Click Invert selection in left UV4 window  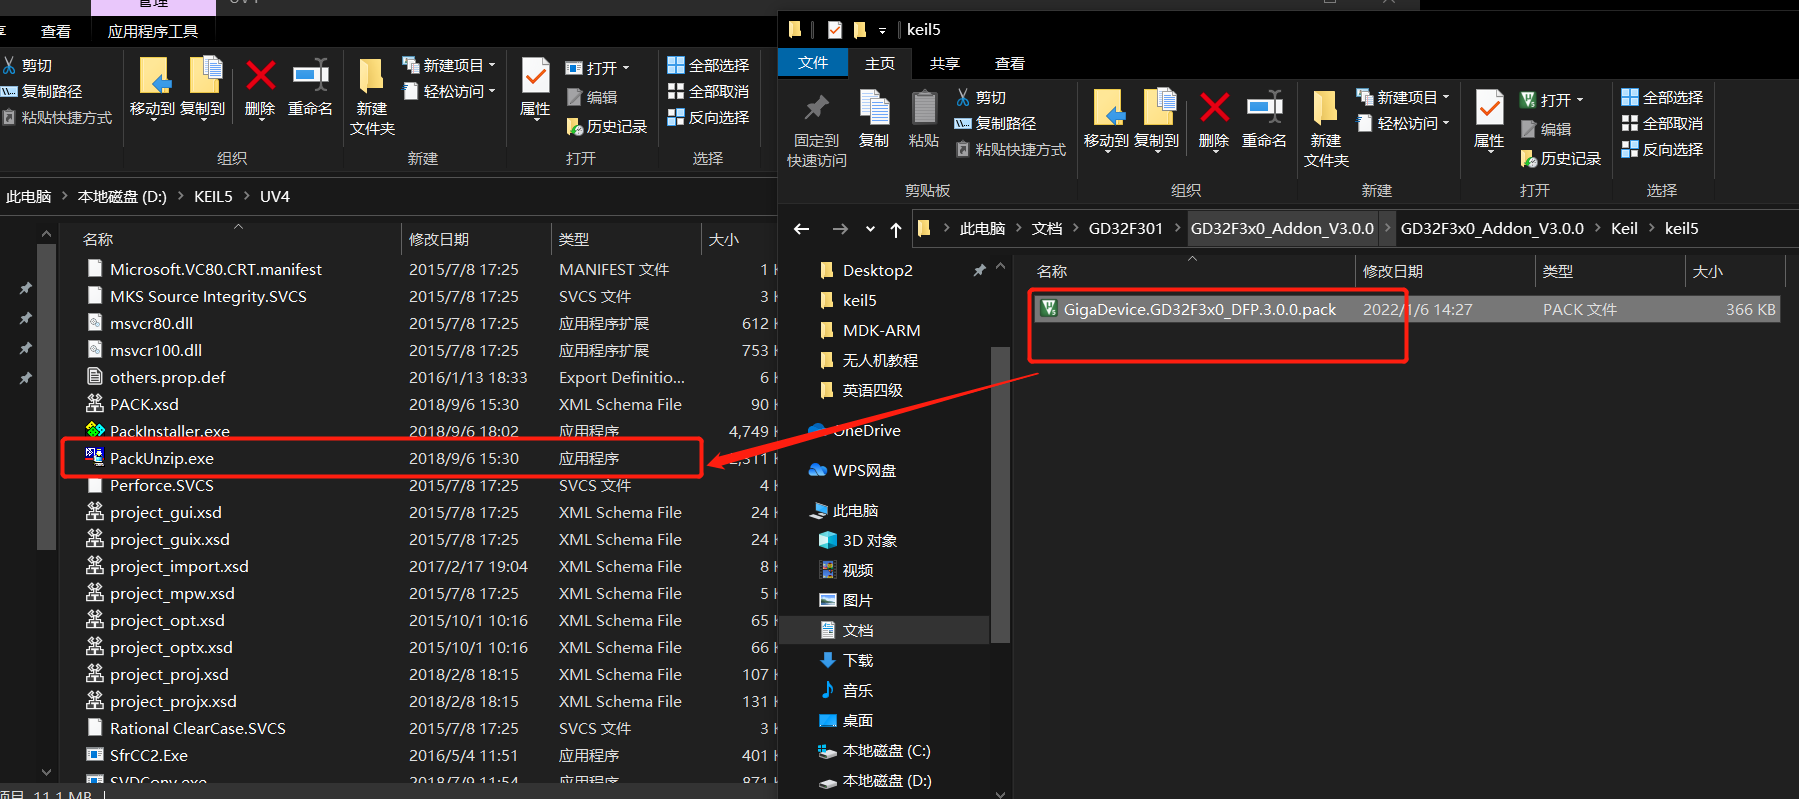[708, 117]
